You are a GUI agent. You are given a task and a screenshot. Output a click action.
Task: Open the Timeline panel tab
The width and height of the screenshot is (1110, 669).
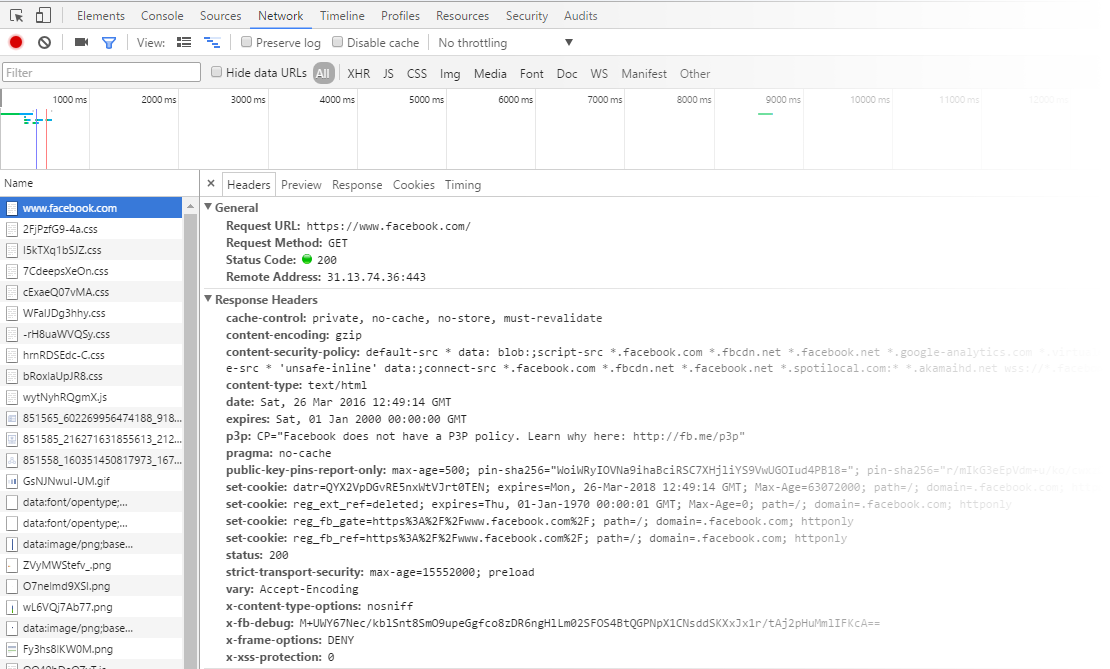tap(342, 16)
